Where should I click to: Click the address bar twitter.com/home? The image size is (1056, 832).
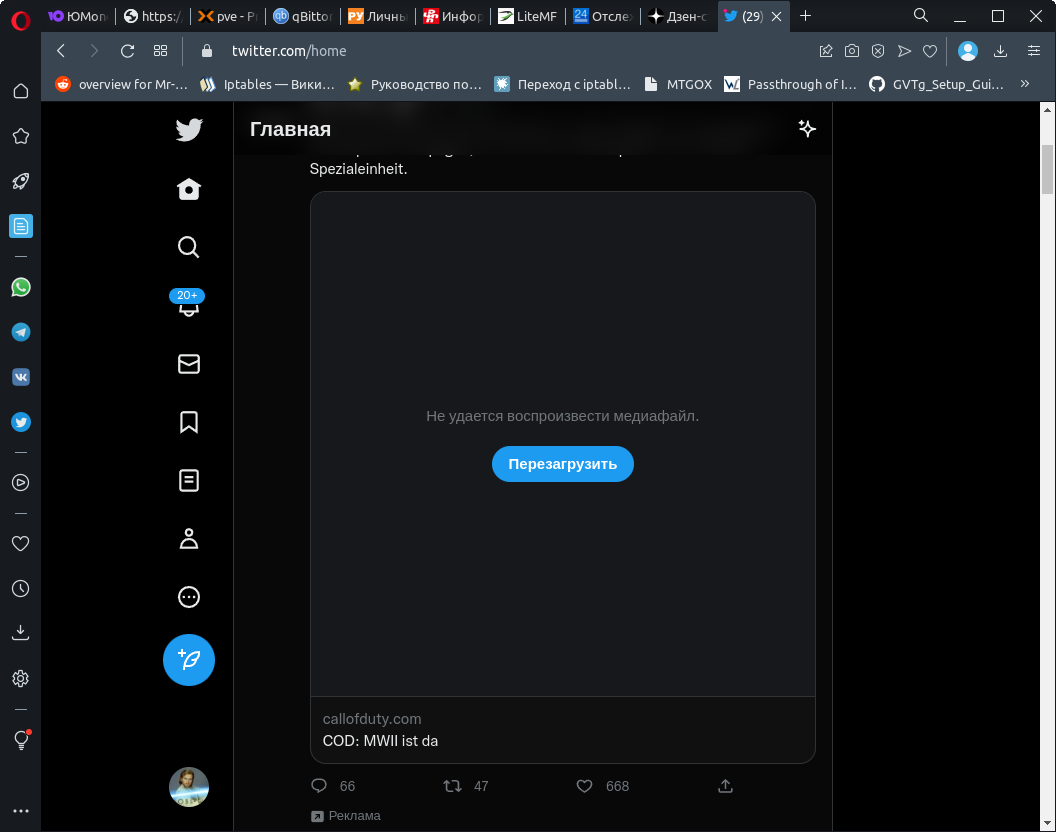click(x=289, y=51)
